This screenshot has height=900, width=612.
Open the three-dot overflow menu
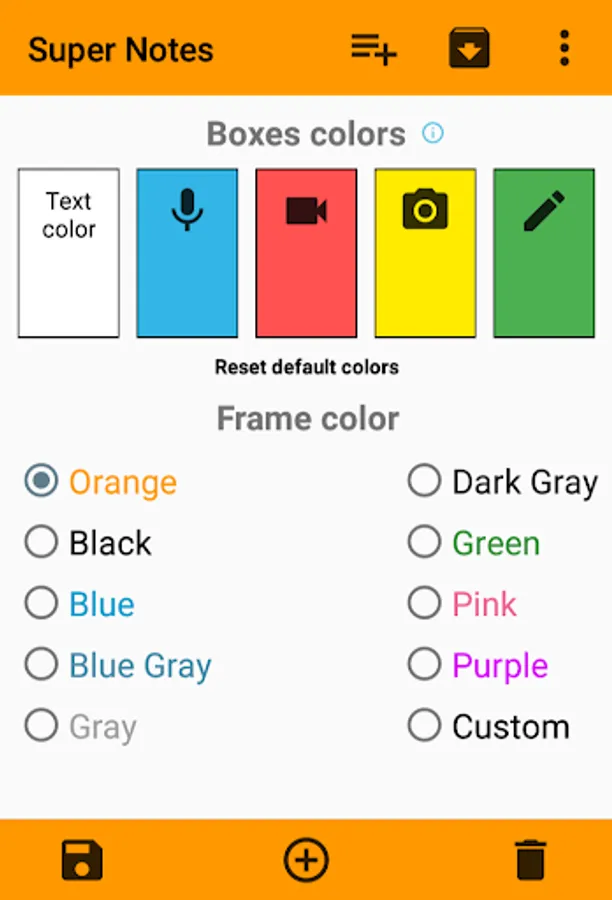(x=564, y=48)
